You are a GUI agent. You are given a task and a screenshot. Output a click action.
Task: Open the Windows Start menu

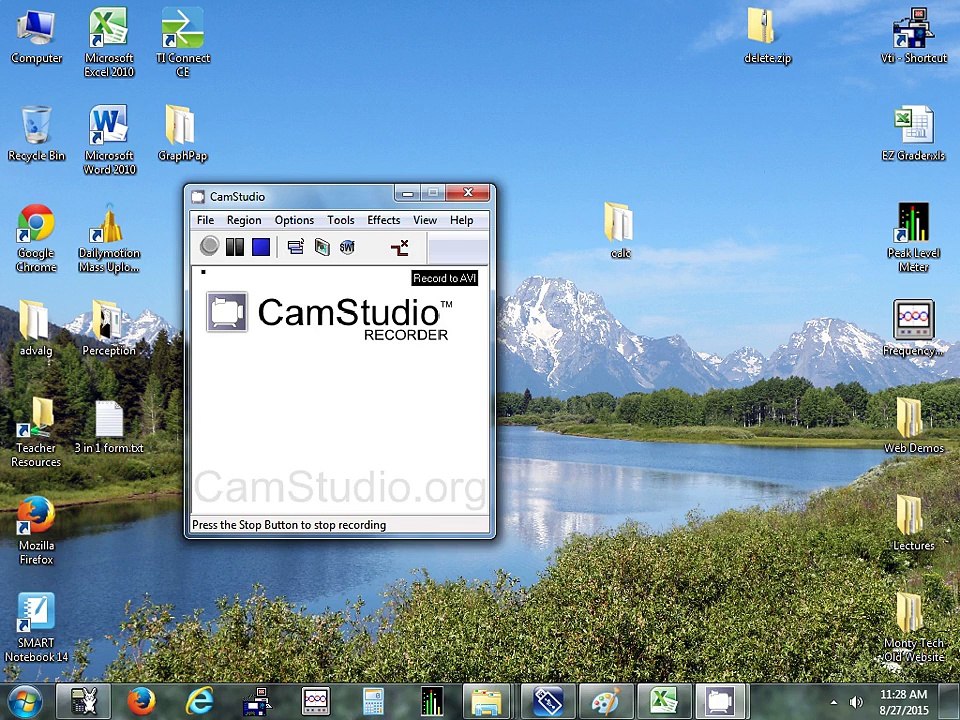(x=25, y=701)
